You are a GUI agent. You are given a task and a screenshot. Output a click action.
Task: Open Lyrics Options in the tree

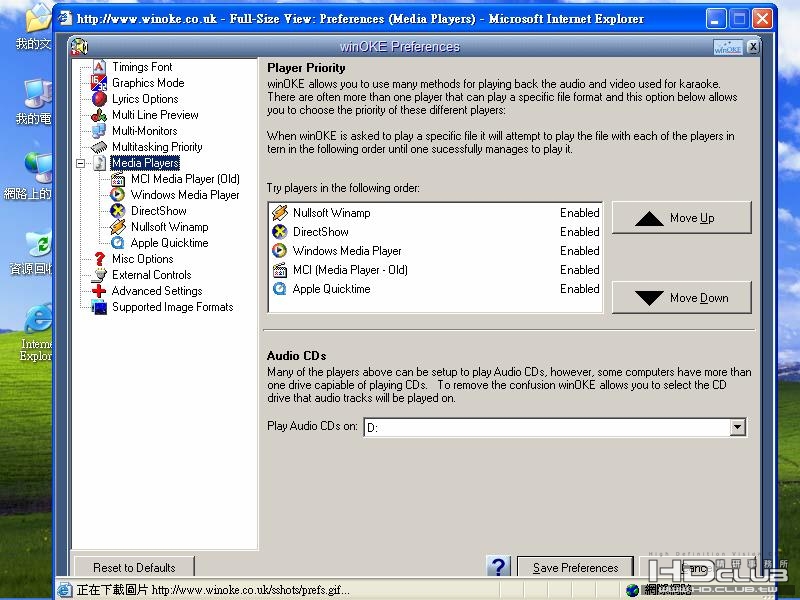145,99
